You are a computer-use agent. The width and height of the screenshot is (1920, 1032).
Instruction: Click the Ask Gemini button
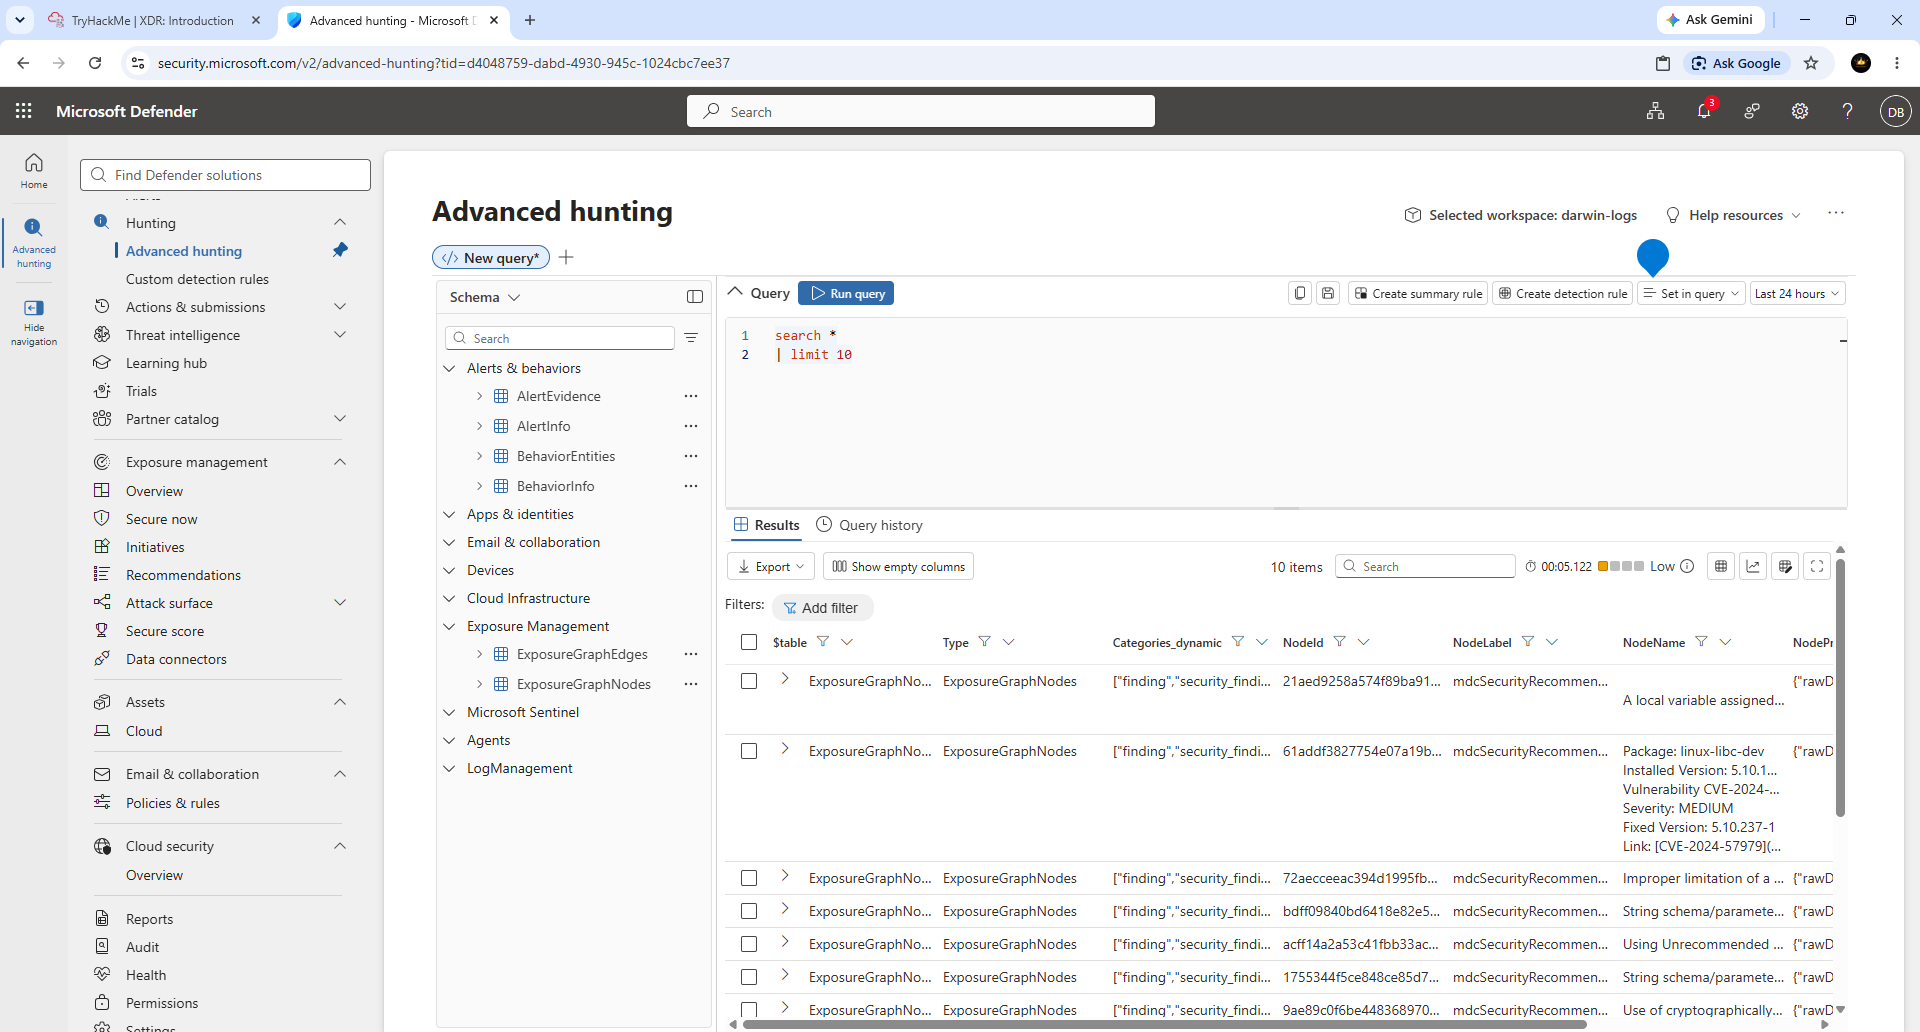point(1710,20)
